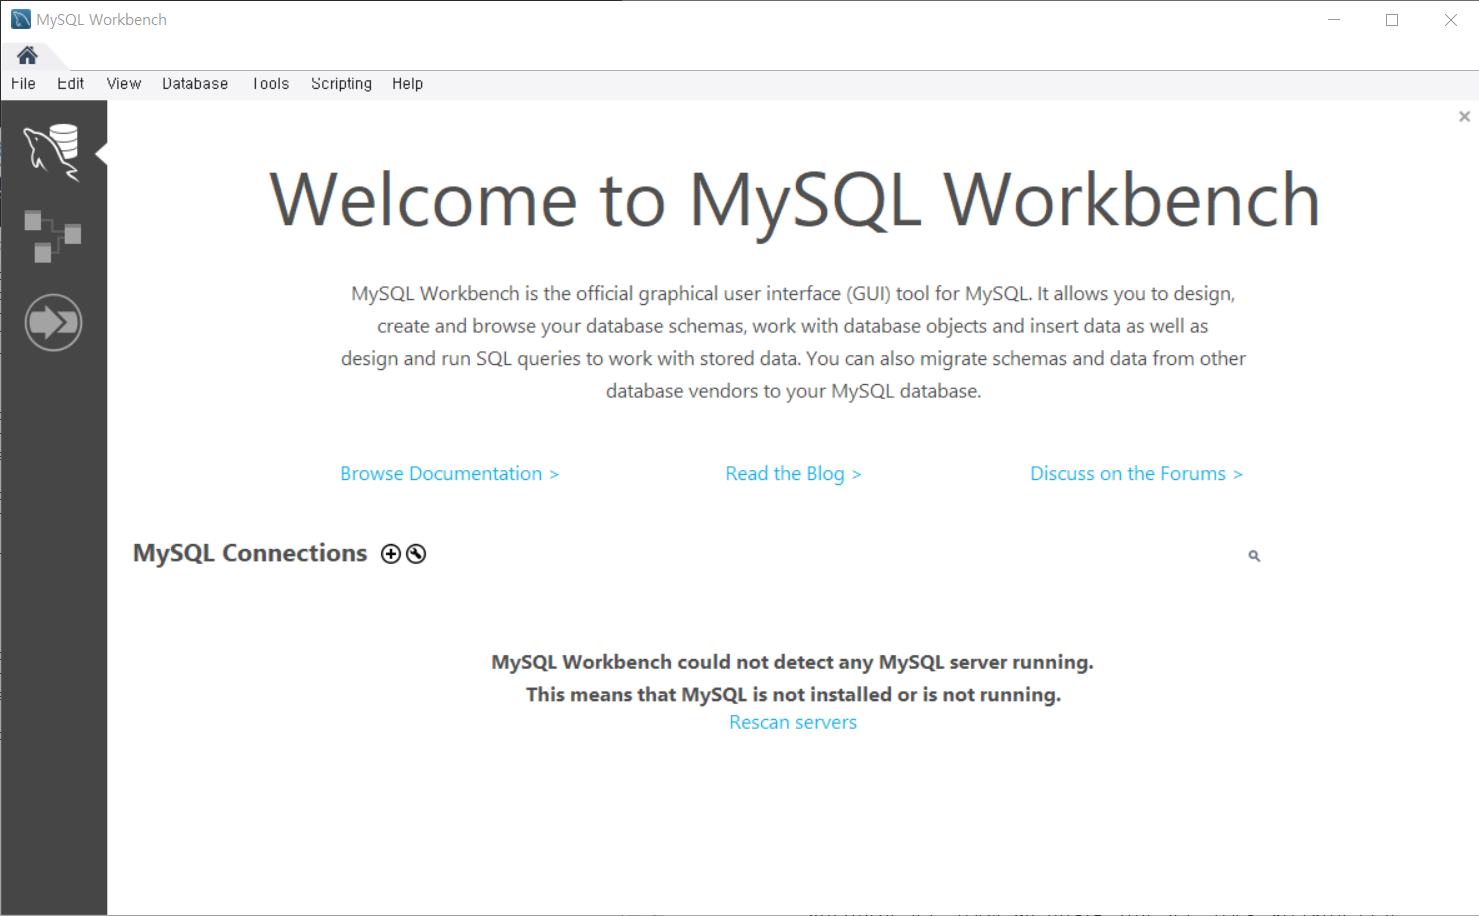This screenshot has height=916, width=1479.
Task: Open the Tools menu
Action: [270, 84]
